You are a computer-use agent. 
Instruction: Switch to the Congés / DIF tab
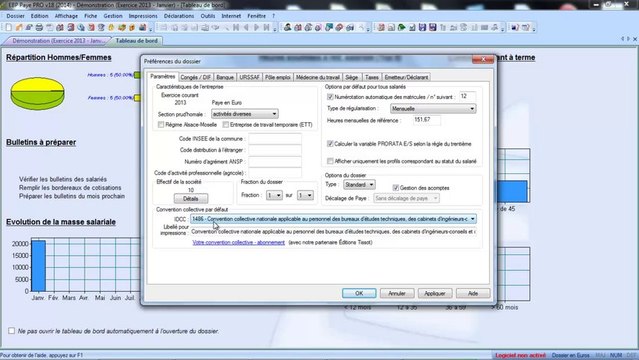[x=196, y=77]
